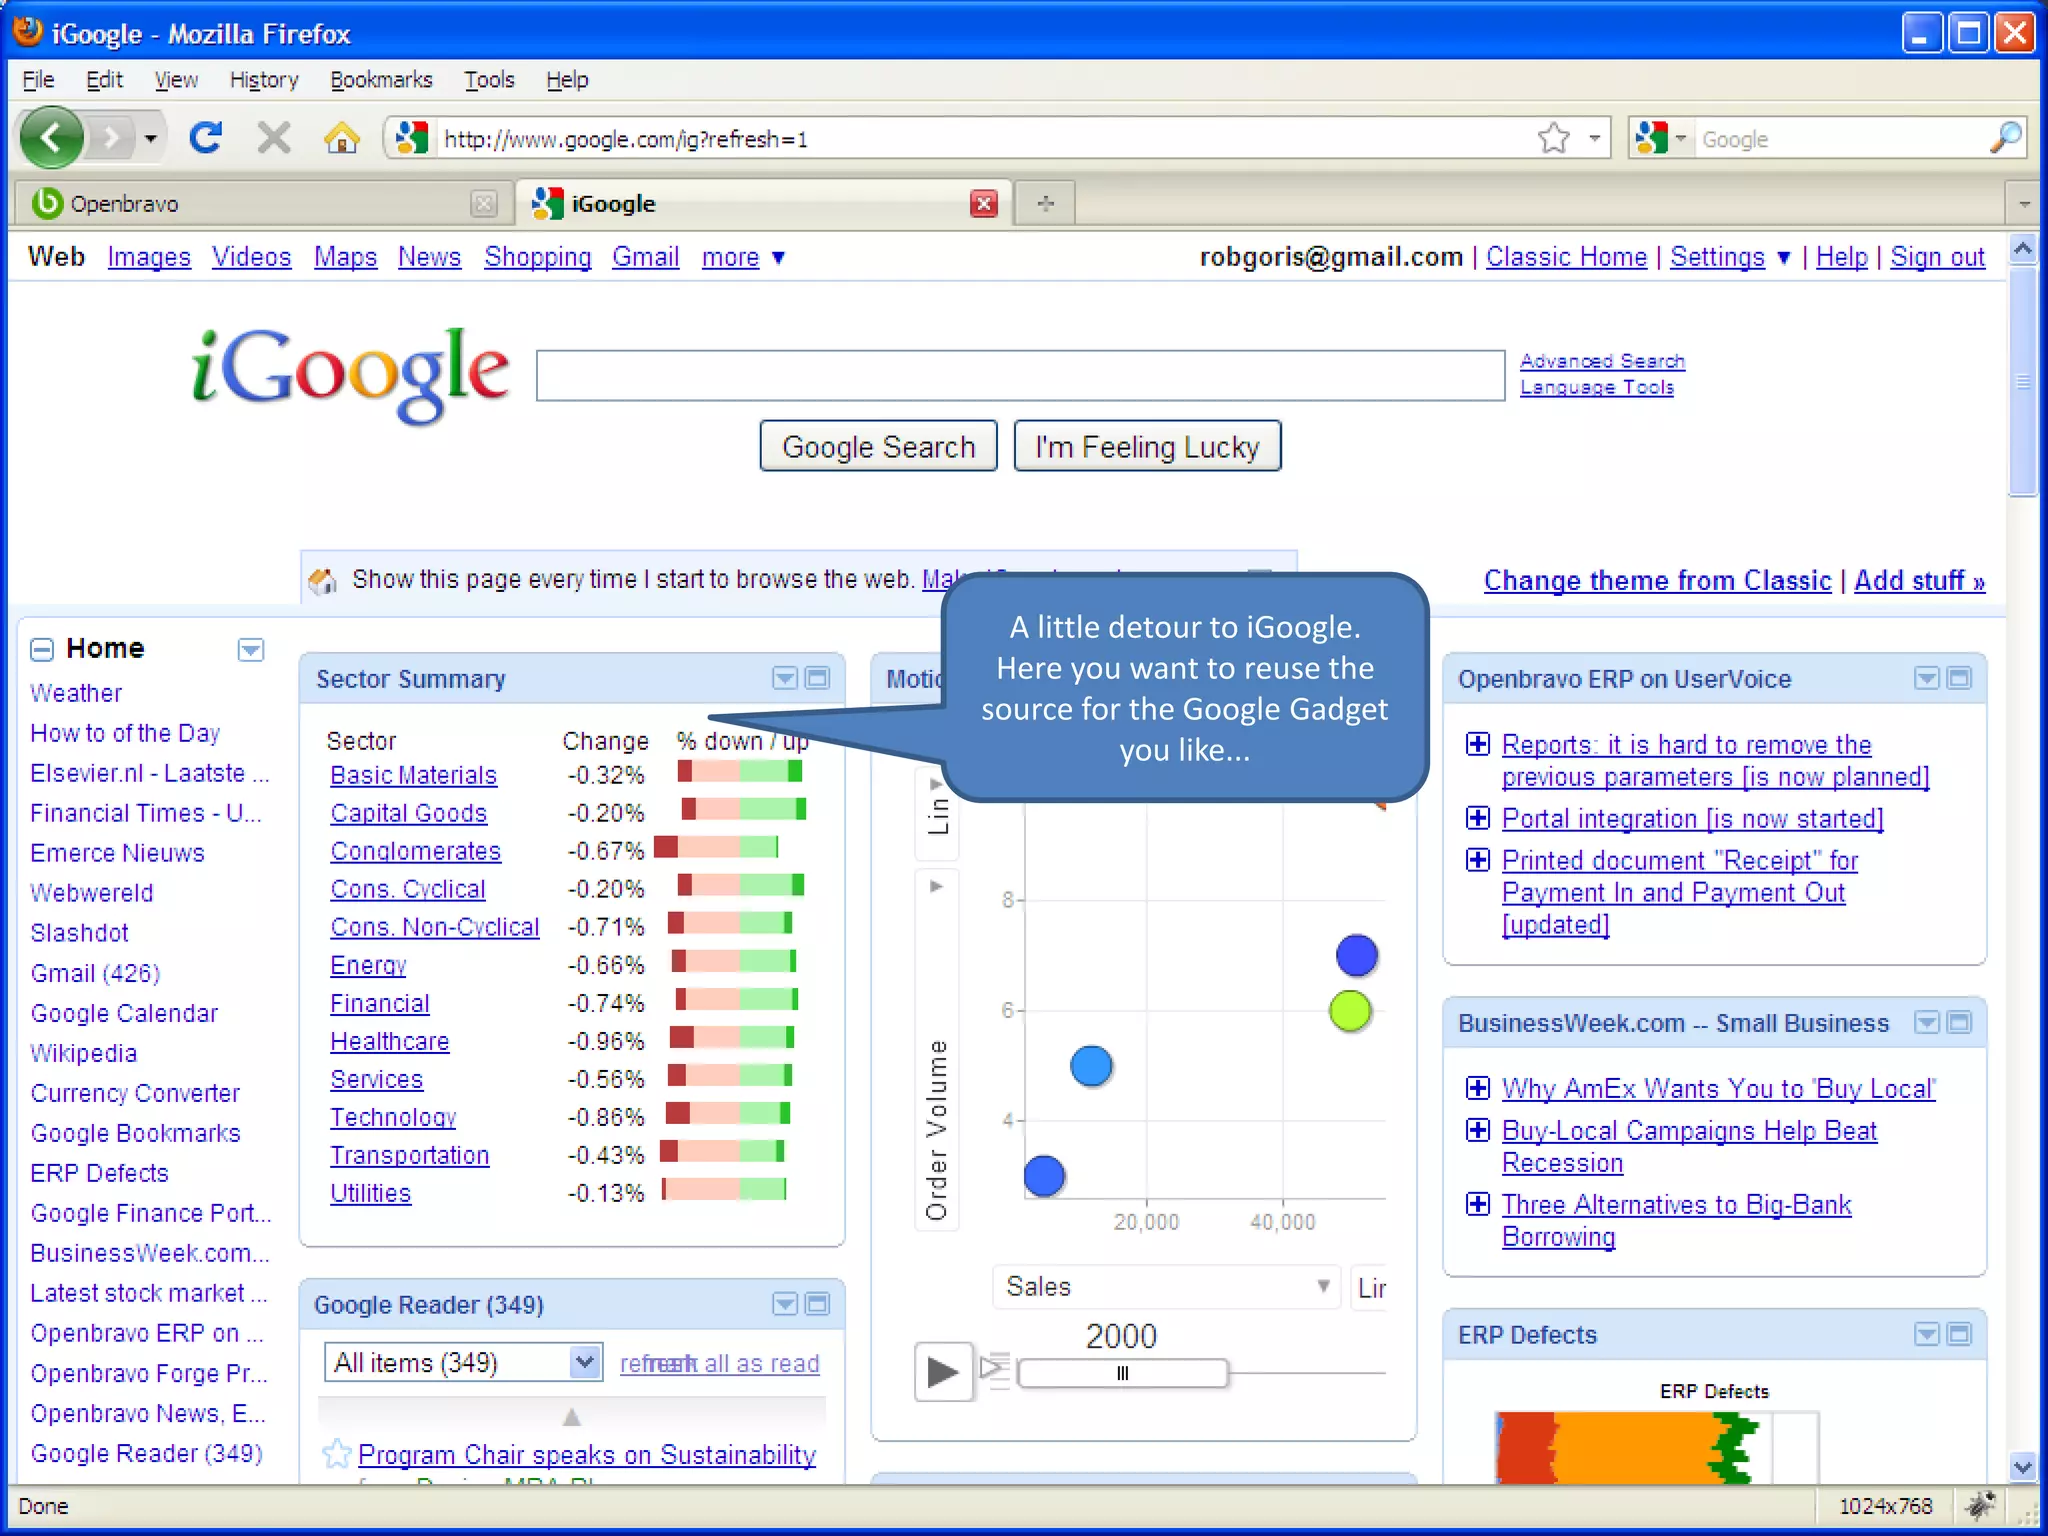
Task: Open the Basic Materials sector link
Action: point(413,776)
